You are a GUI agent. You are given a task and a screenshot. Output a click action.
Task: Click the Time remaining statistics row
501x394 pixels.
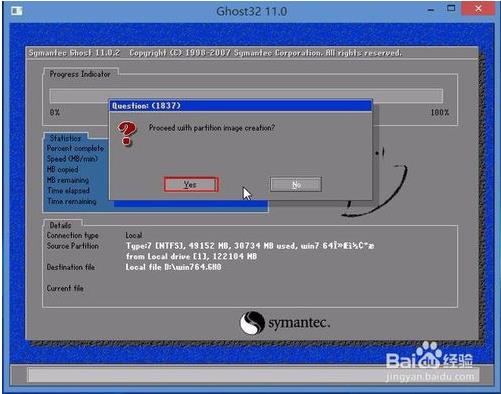72,201
